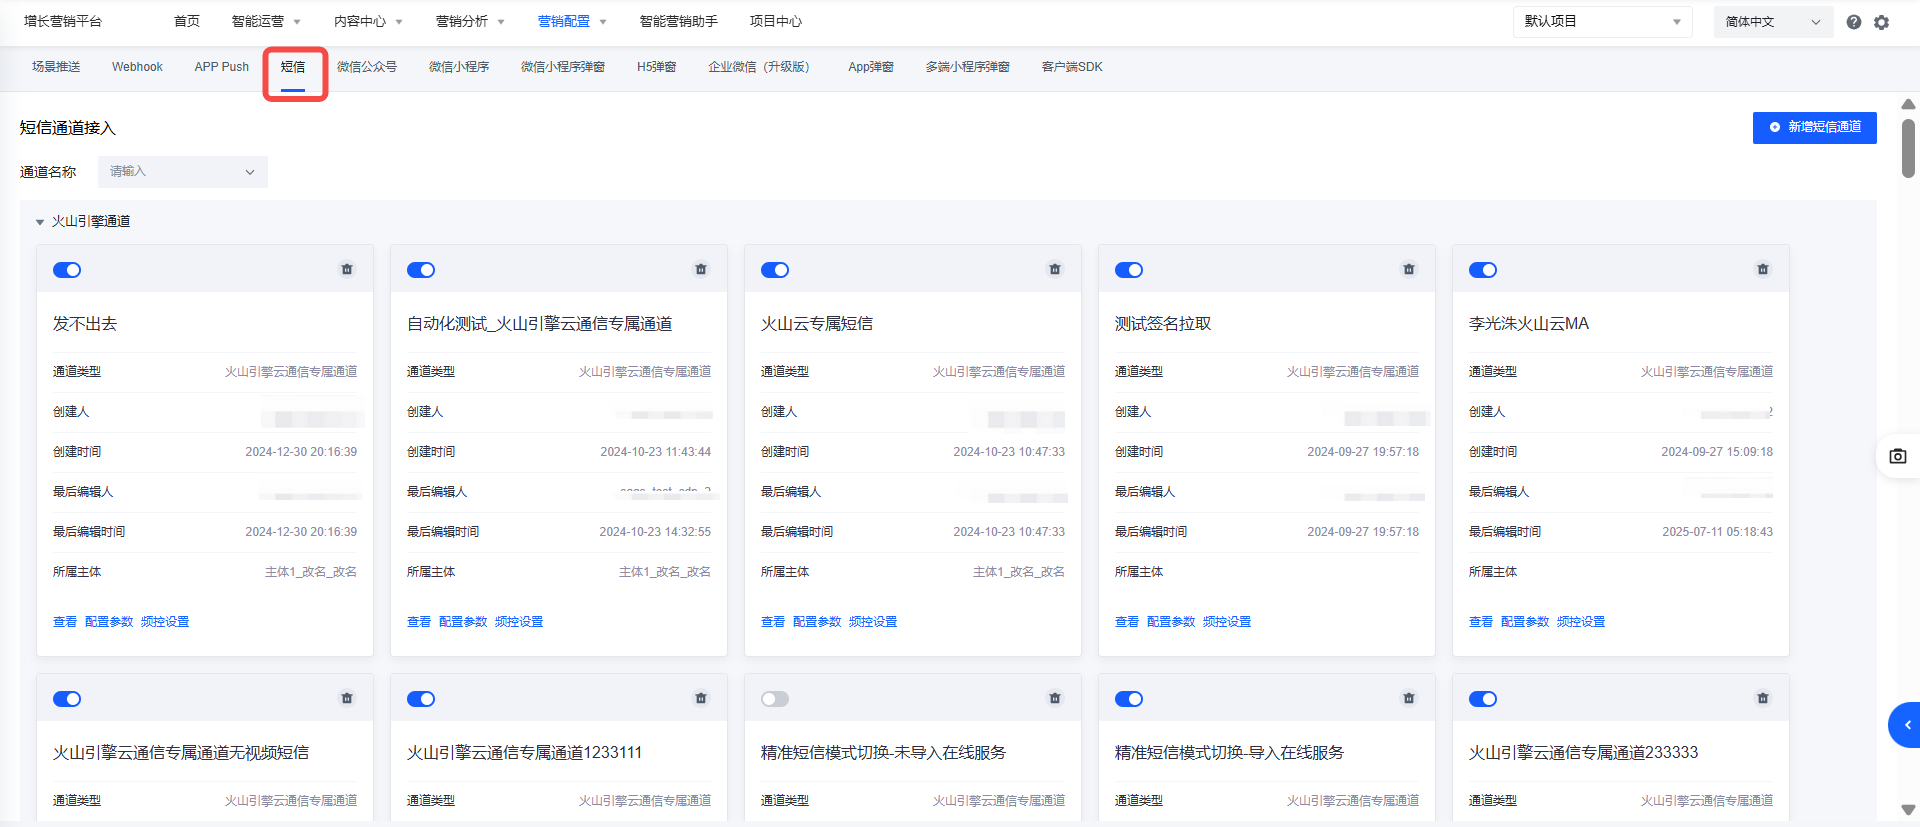Screen dimensions: 1920x827
Task: Collapse the 火山引擎通道 group
Action: 40,222
